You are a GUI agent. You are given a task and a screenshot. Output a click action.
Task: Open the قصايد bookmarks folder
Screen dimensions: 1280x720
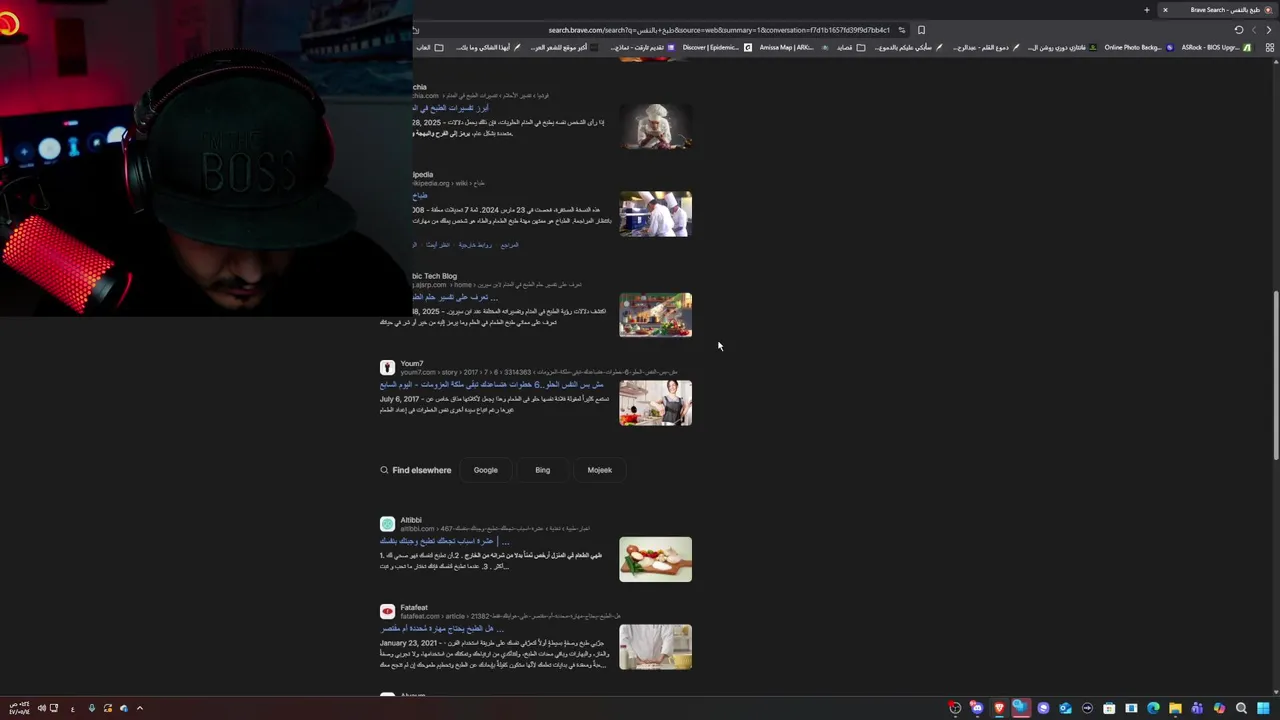[x=851, y=47]
